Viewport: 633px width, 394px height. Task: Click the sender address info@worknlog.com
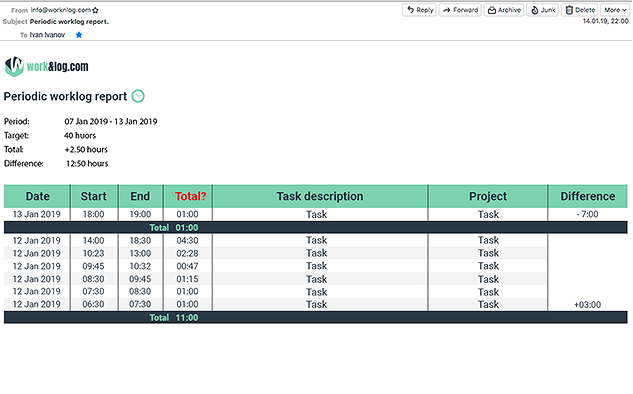pyautogui.click(x=61, y=10)
